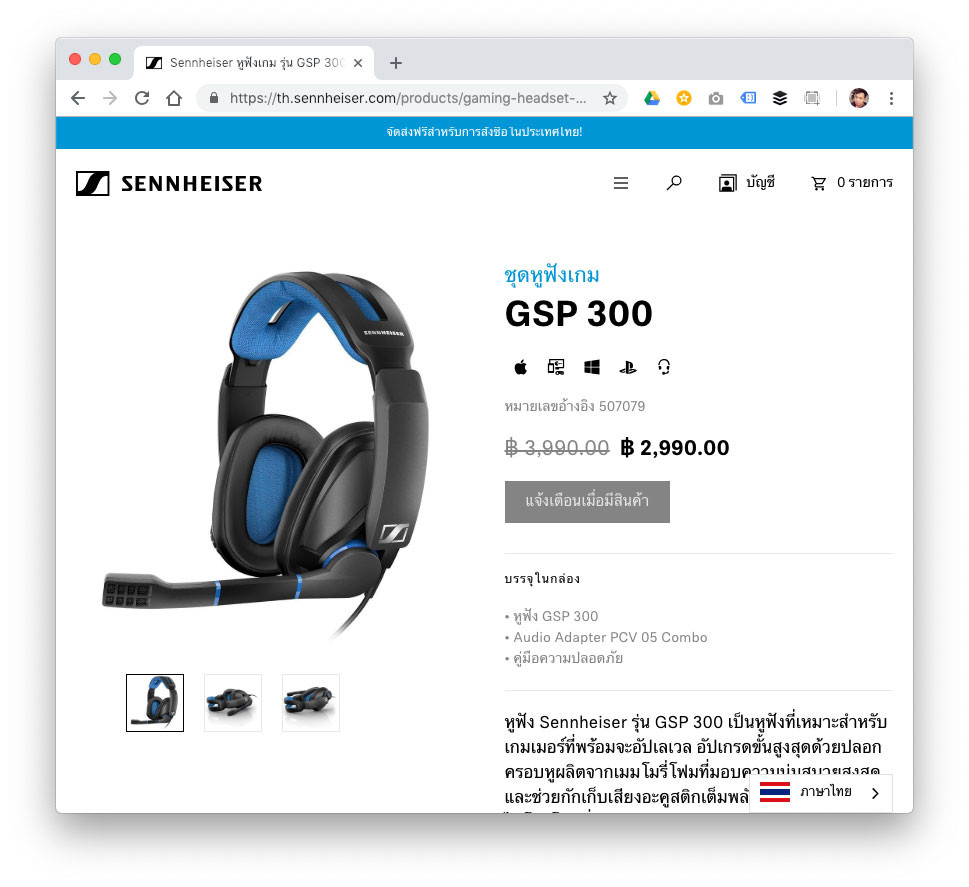
Task: Click the camera extension icon
Action: pos(716,98)
